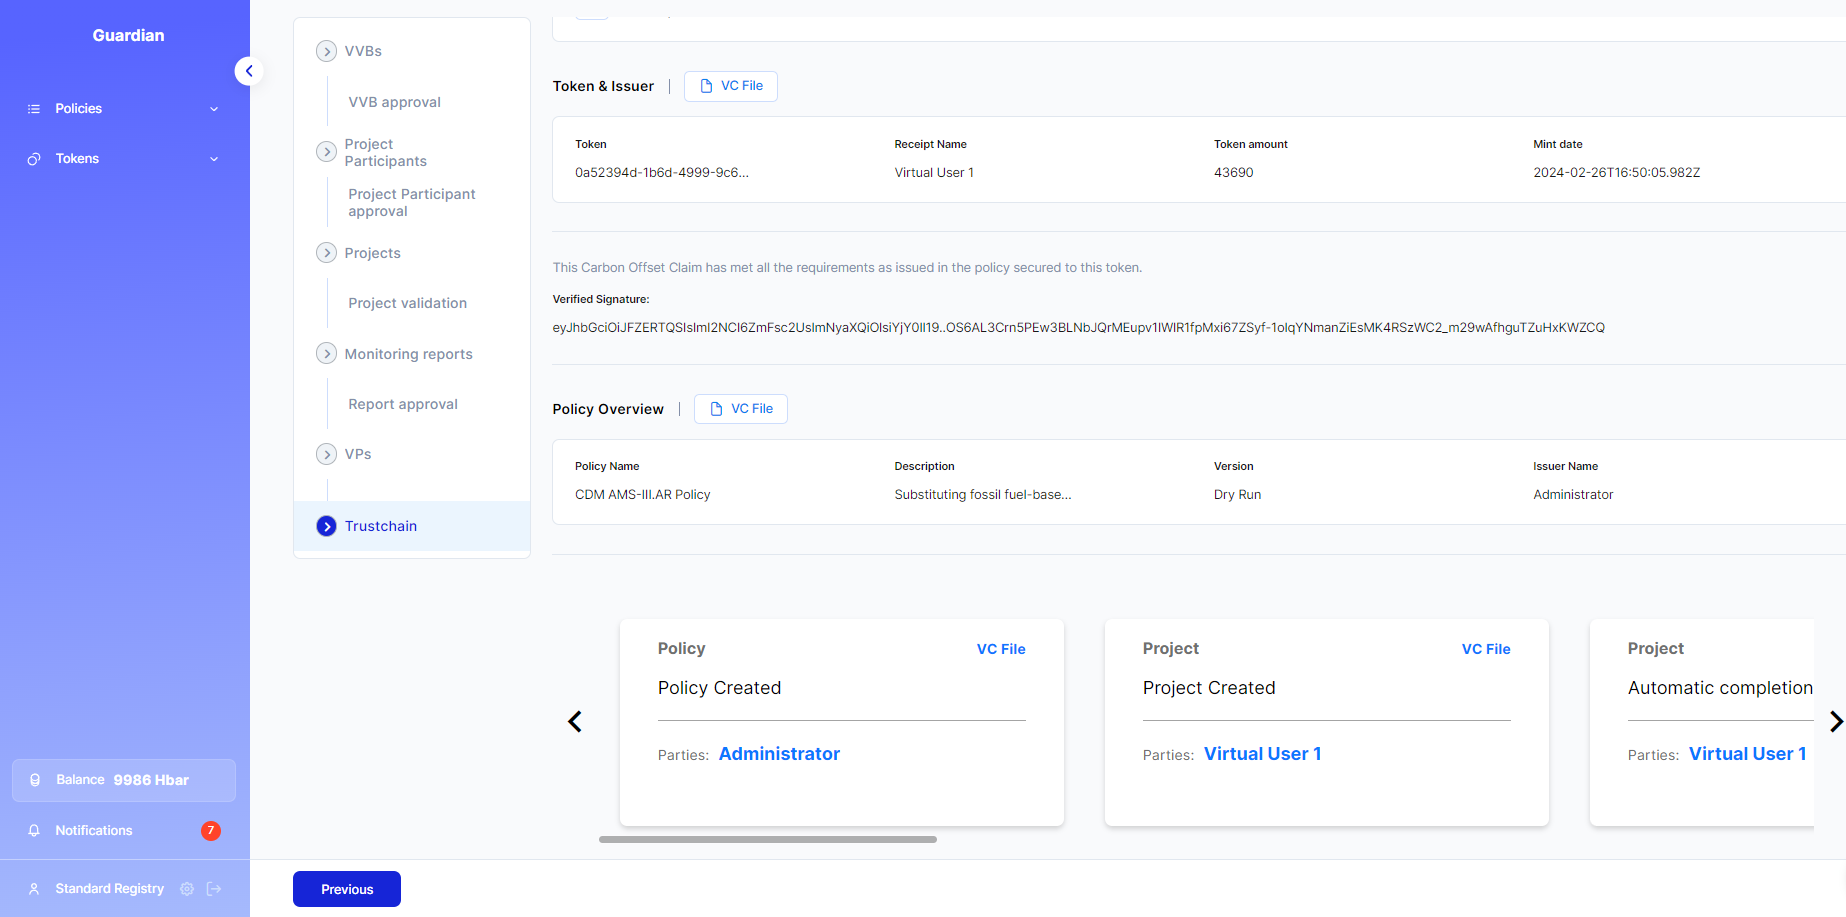Click the logout icon in the sidebar footer

pyautogui.click(x=214, y=889)
